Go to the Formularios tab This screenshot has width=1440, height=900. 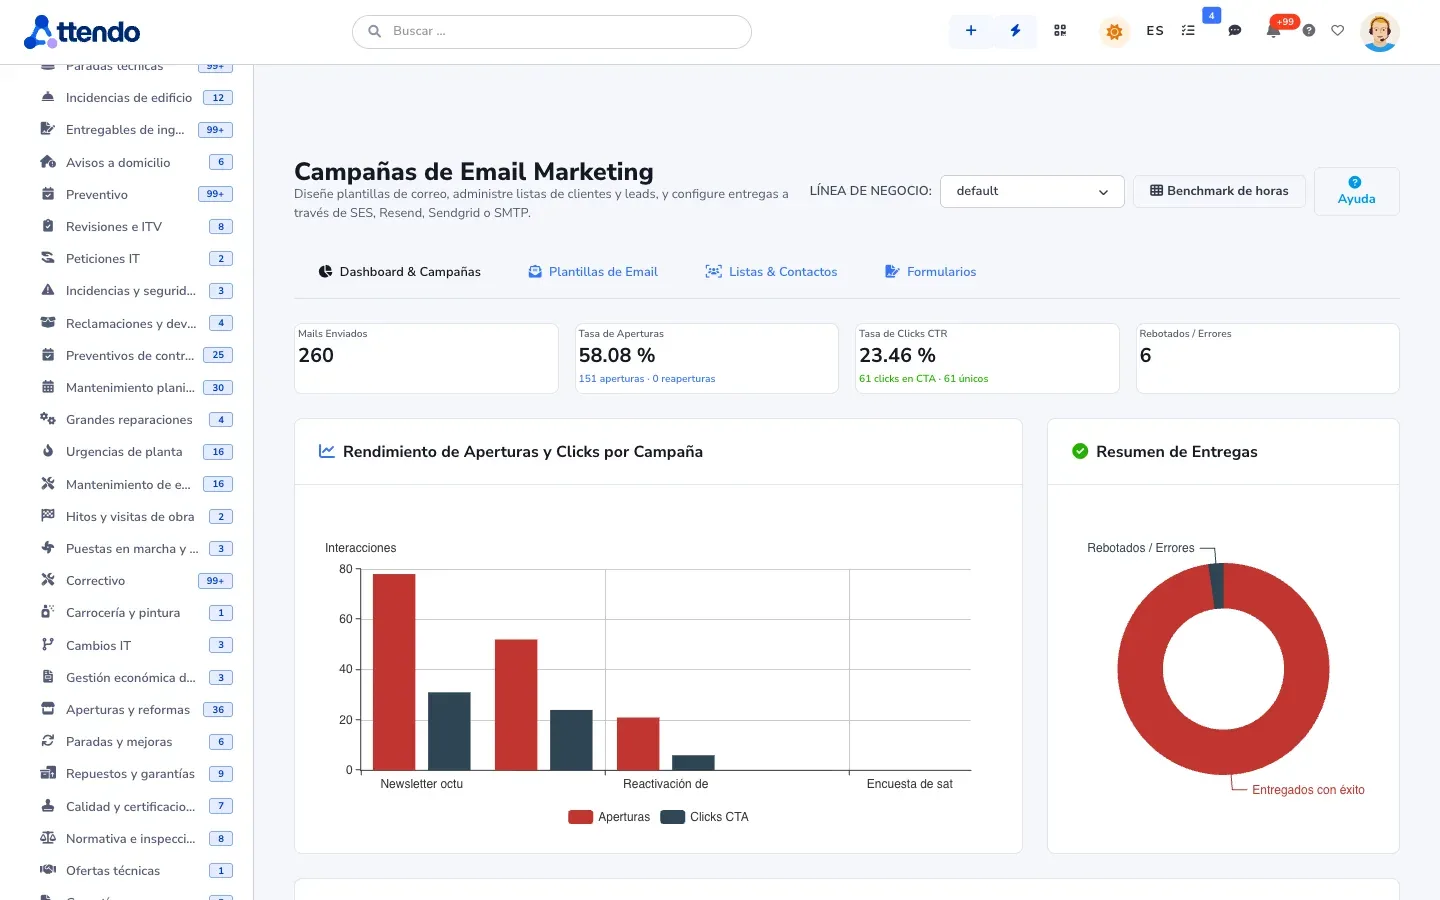tap(931, 272)
